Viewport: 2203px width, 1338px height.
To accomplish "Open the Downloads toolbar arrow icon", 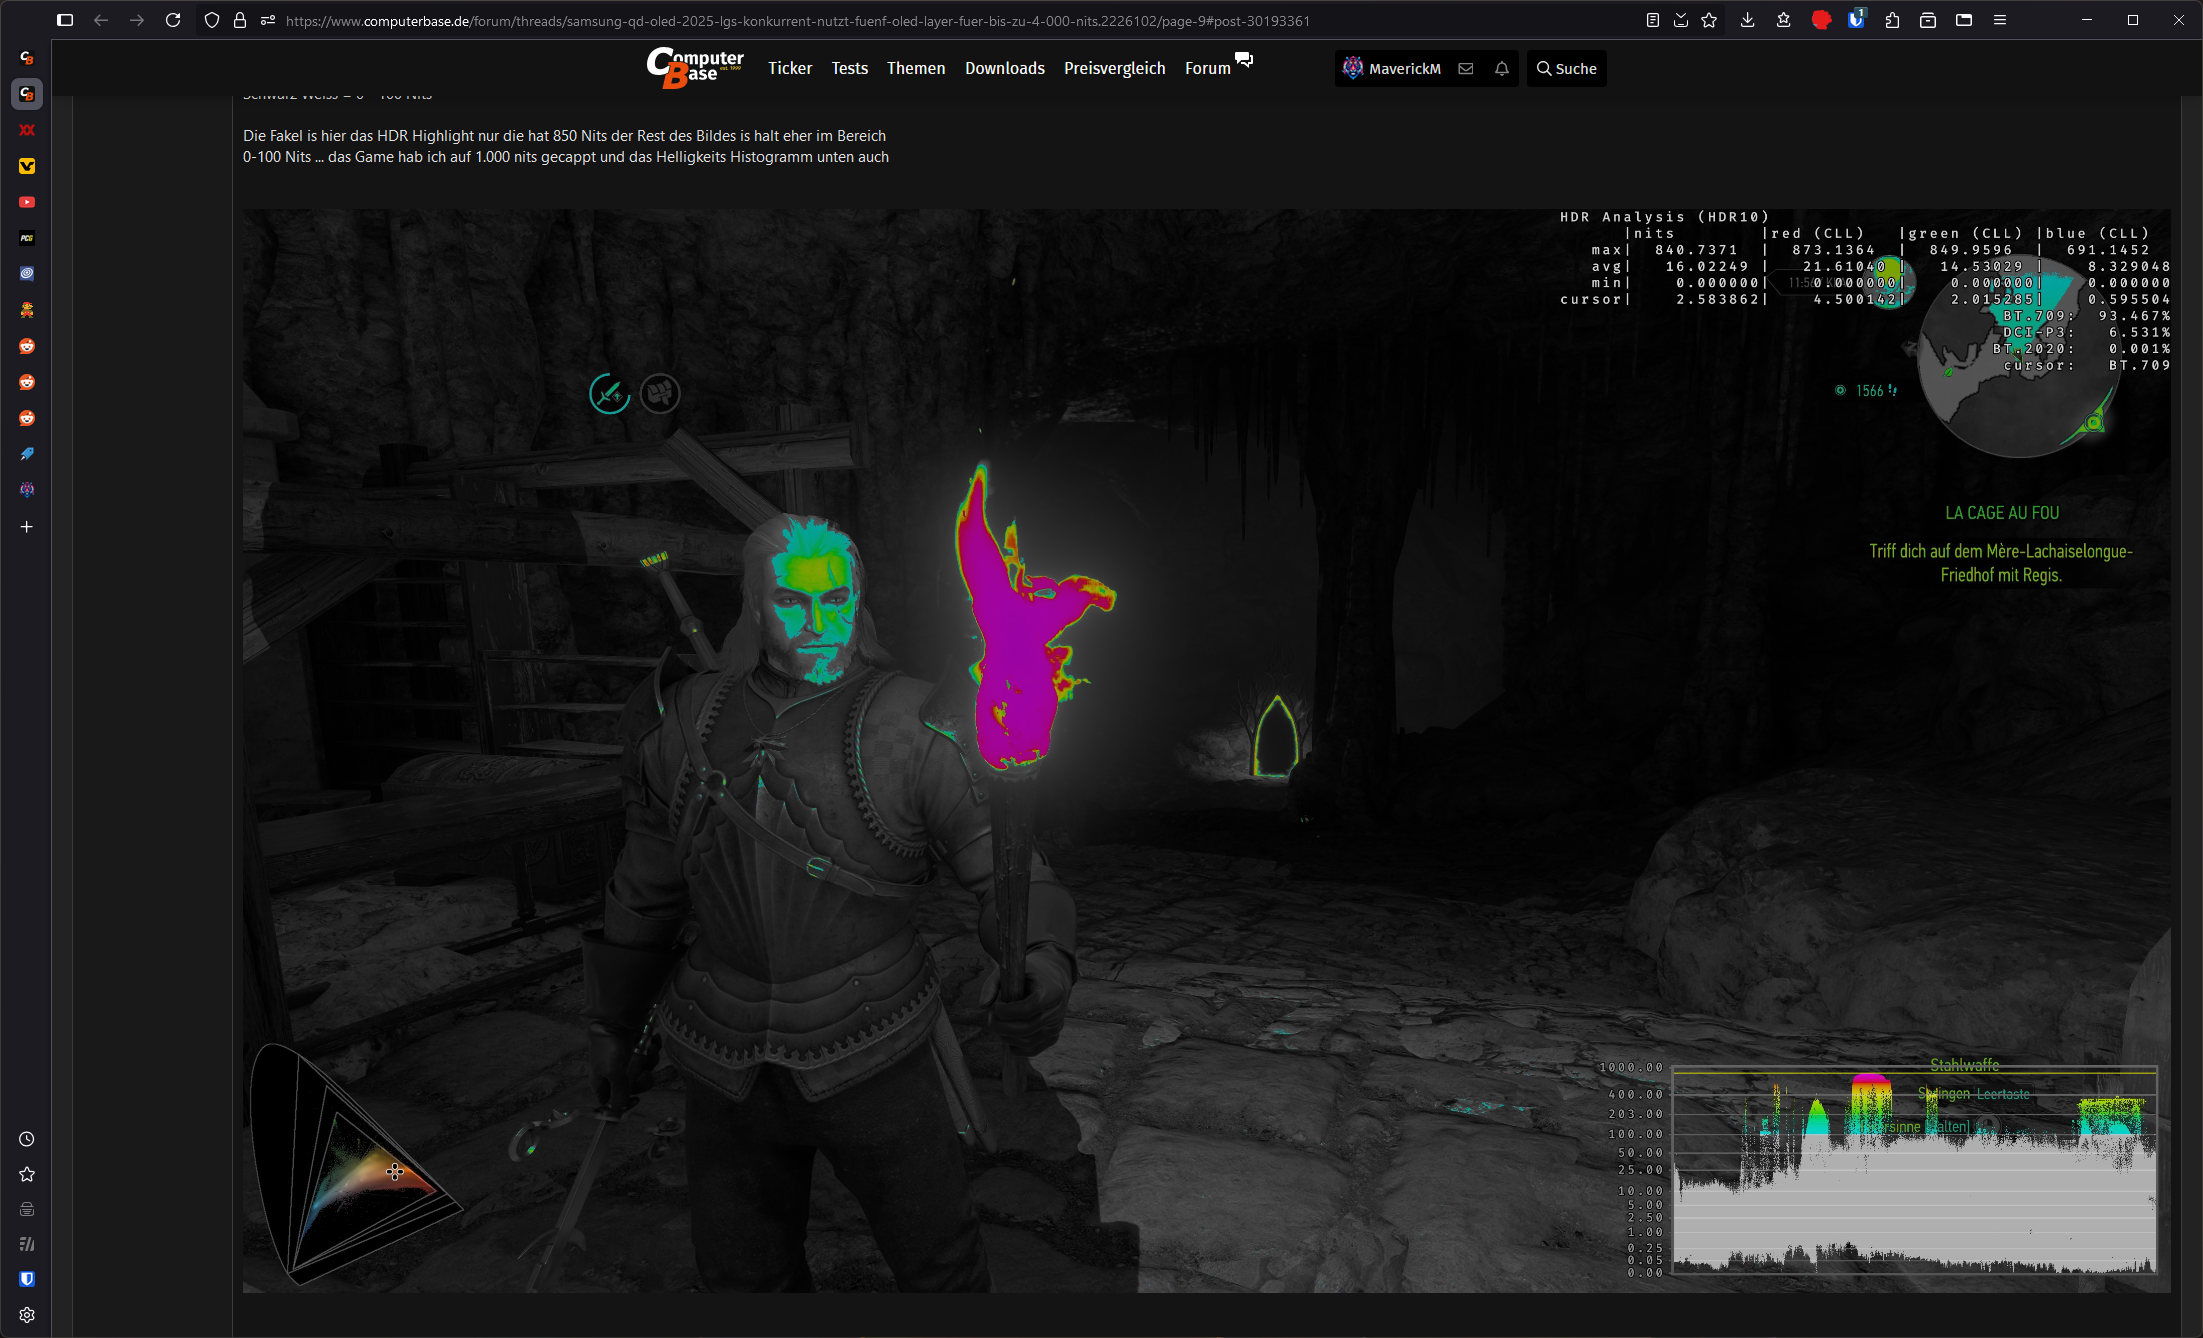I will pos(1747,20).
